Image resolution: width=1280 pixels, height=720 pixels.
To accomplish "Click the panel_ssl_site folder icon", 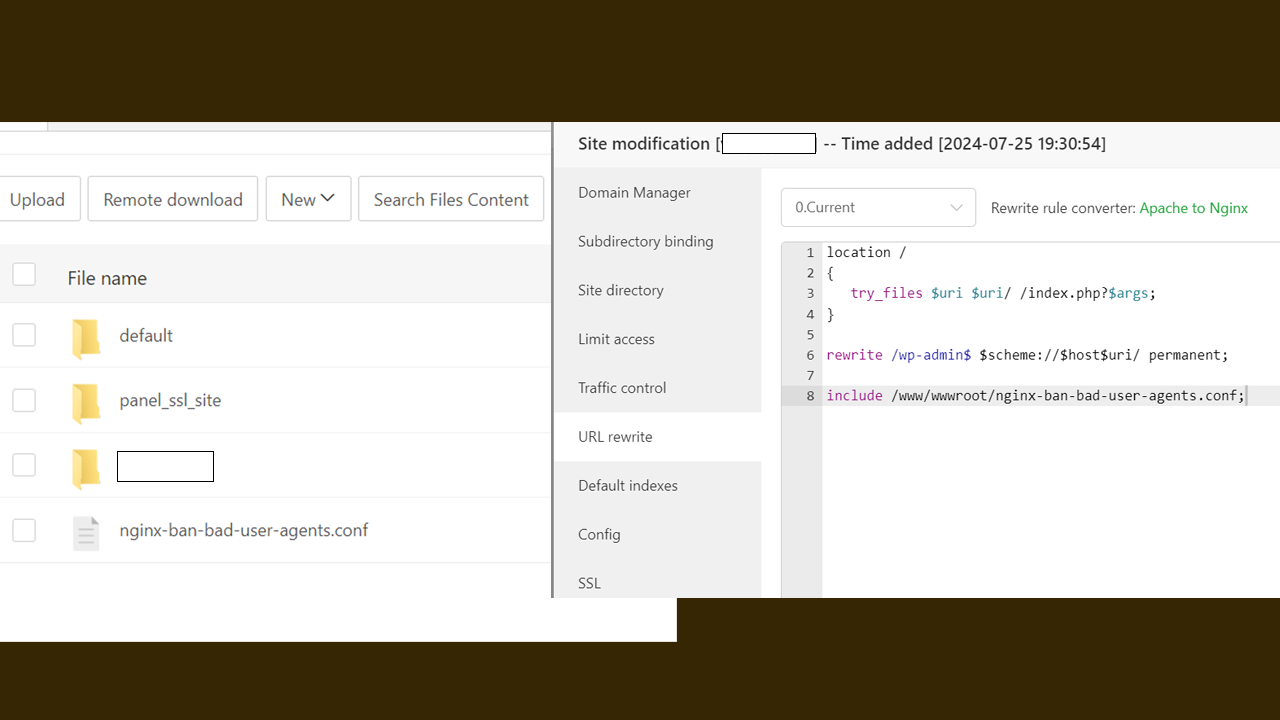I will coord(86,402).
